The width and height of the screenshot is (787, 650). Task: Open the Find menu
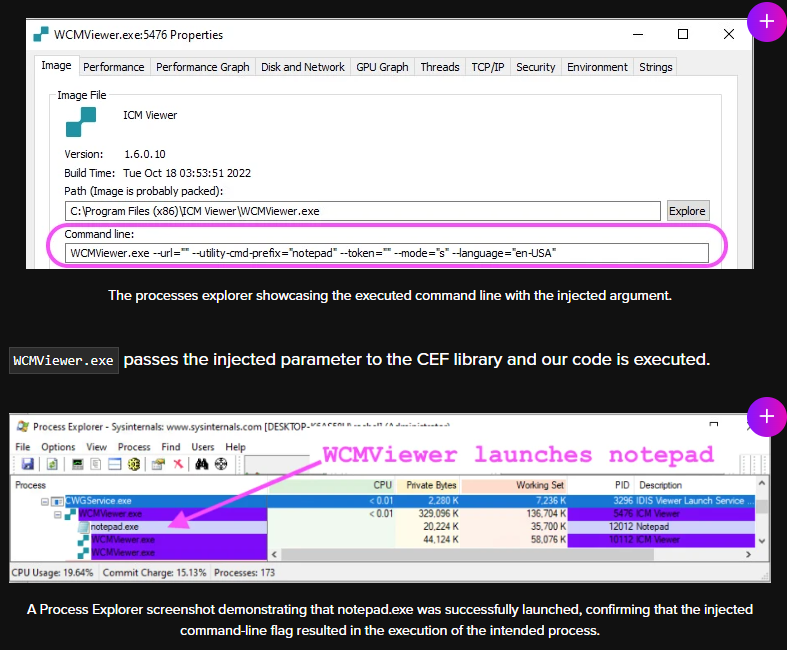[171, 447]
